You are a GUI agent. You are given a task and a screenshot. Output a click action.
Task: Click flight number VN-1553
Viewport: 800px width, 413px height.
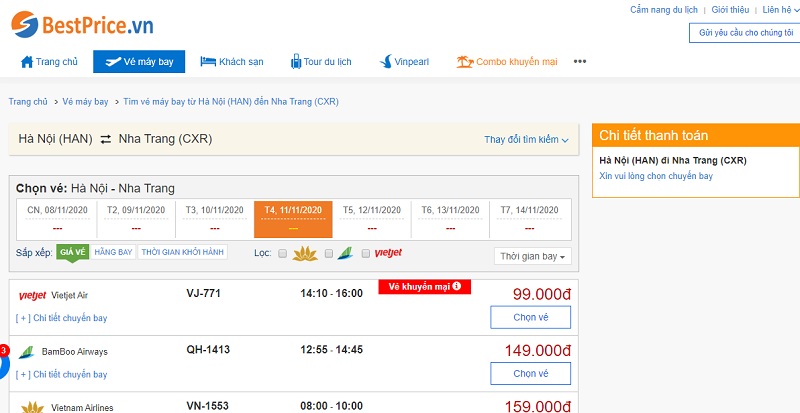coord(208,406)
